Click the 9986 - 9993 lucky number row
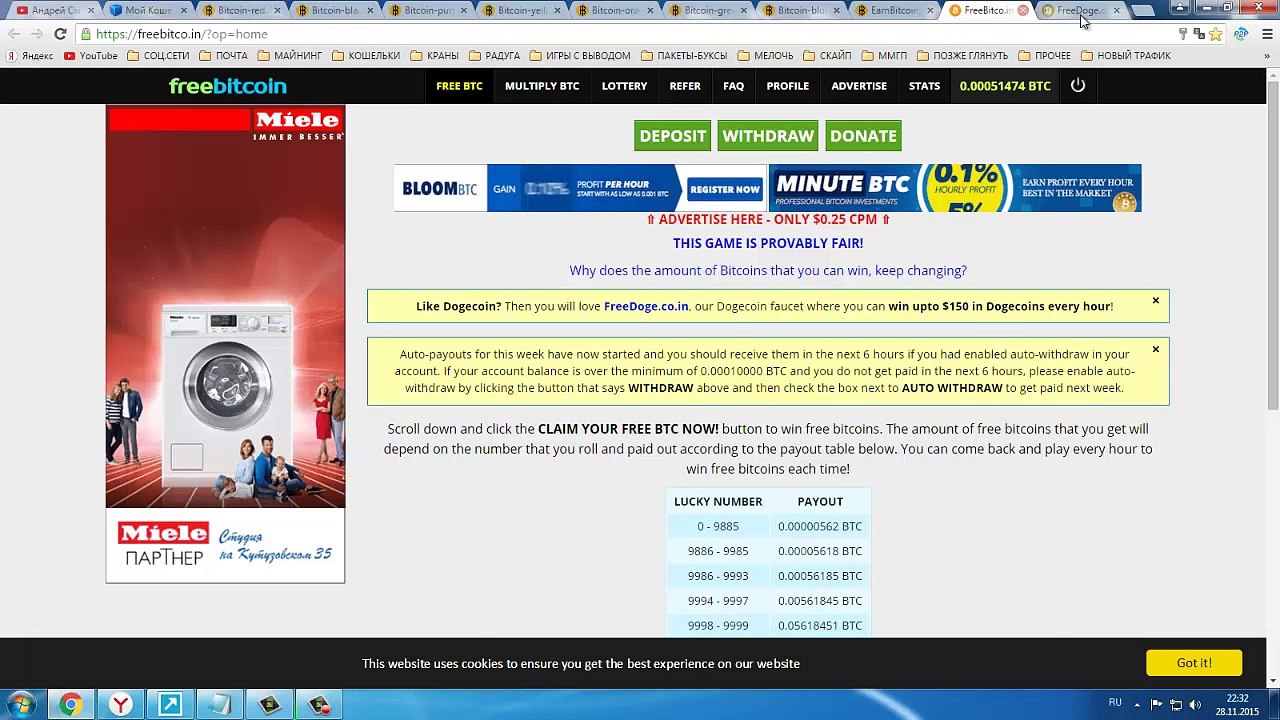1280x720 pixels. click(768, 576)
